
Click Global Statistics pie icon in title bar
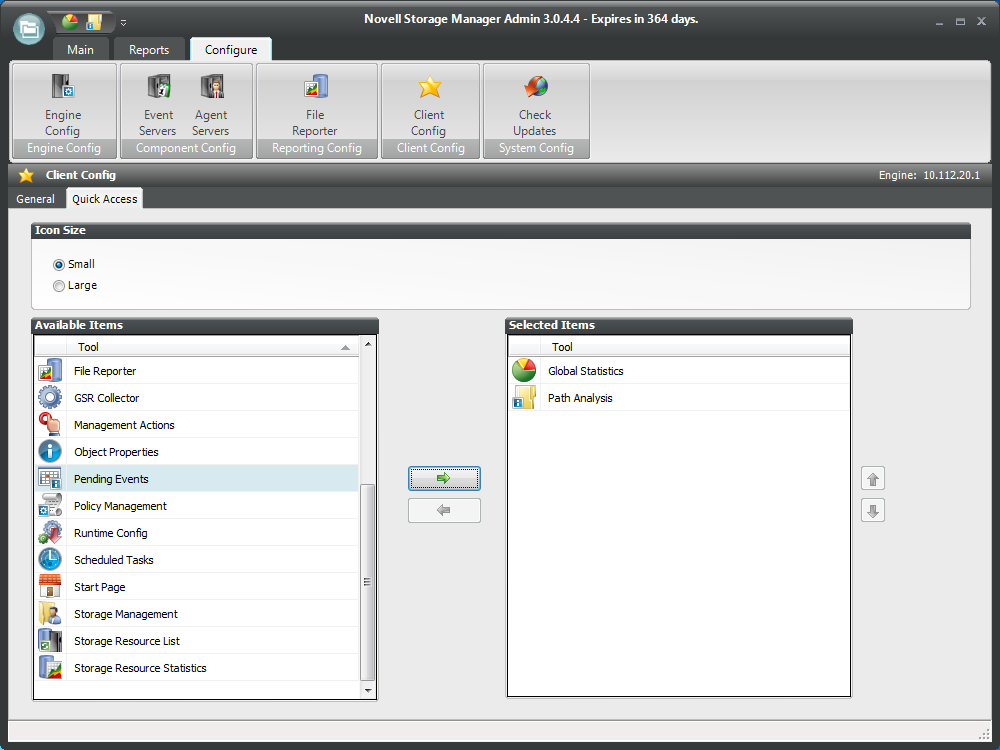point(70,22)
